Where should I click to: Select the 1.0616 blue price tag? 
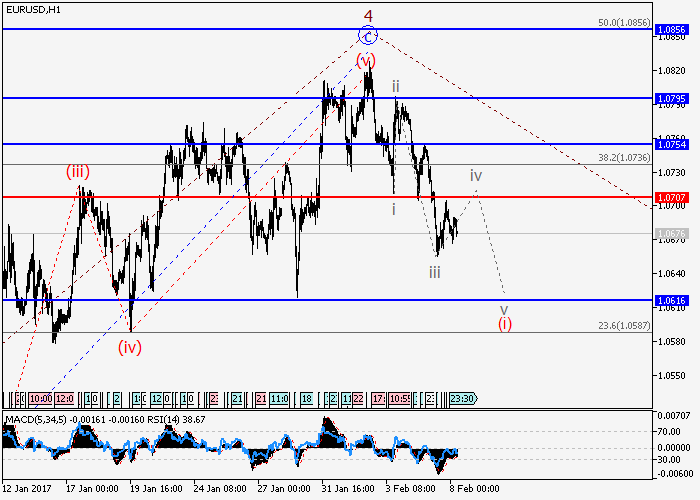[672, 300]
